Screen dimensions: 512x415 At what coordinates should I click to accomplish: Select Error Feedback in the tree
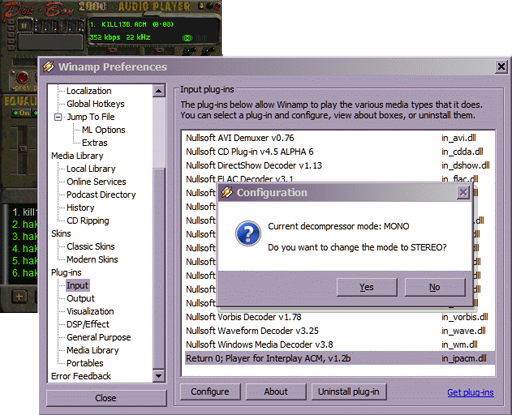[81, 376]
